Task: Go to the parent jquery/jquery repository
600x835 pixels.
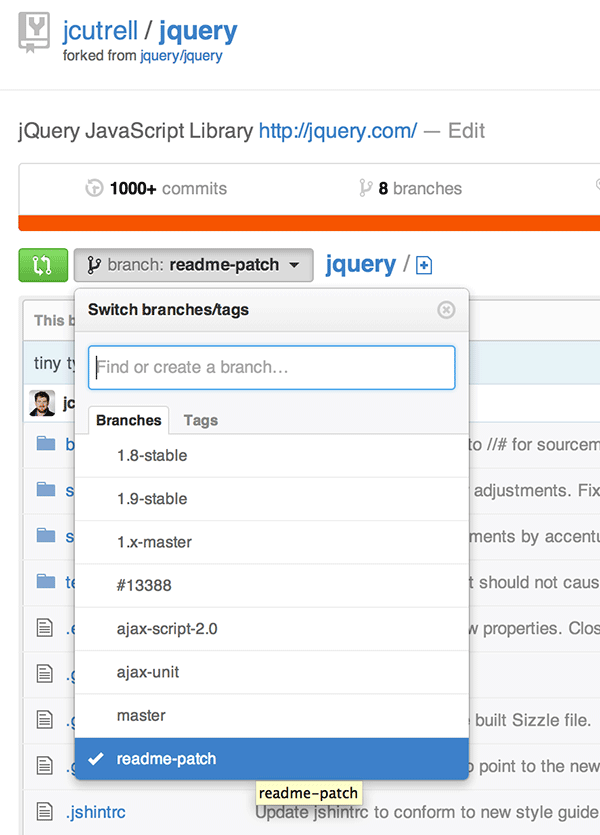Action: click(181, 56)
